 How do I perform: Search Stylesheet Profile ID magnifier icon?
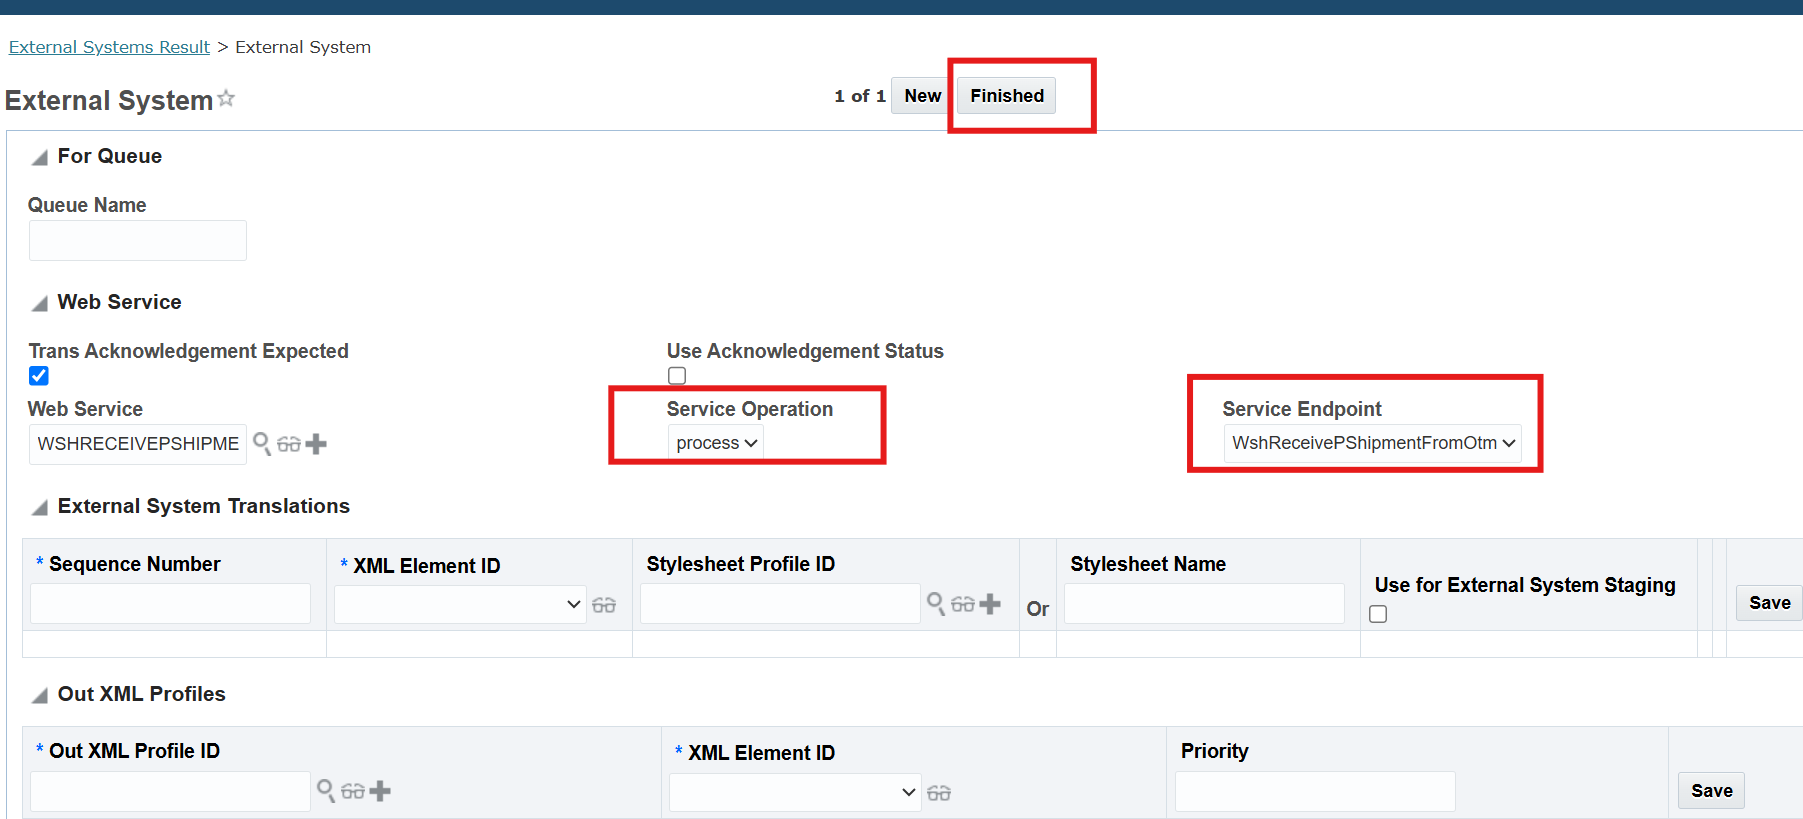point(936,603)
